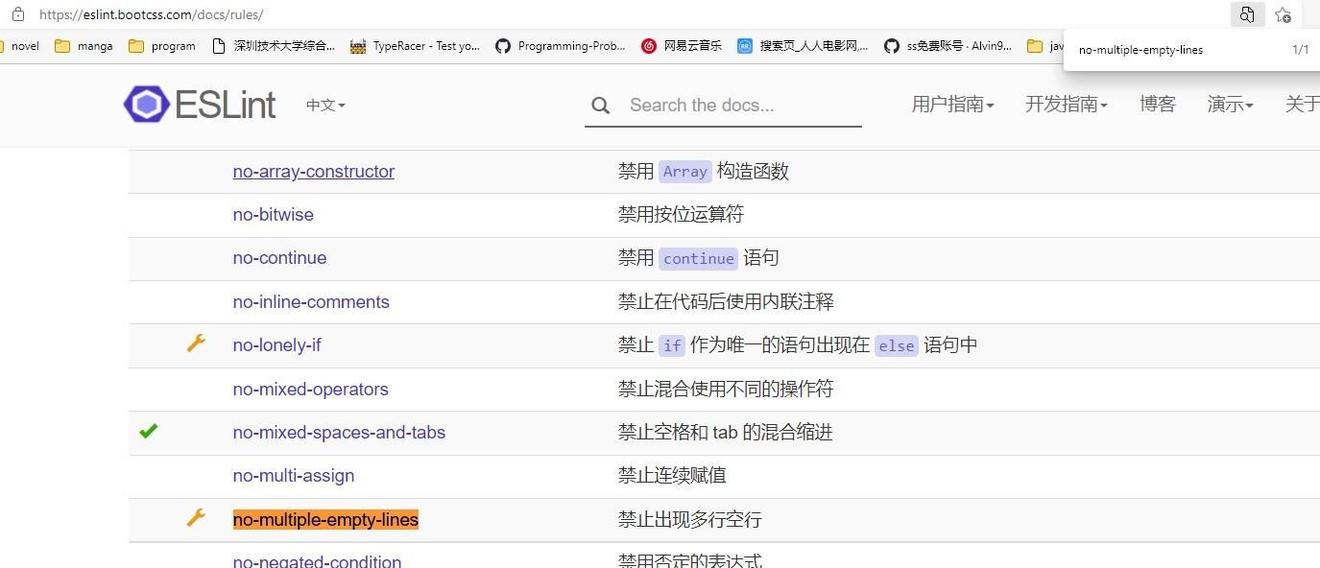Open the GitHub Programming-Prob bookmark
1320x568 pixels.
560,46
